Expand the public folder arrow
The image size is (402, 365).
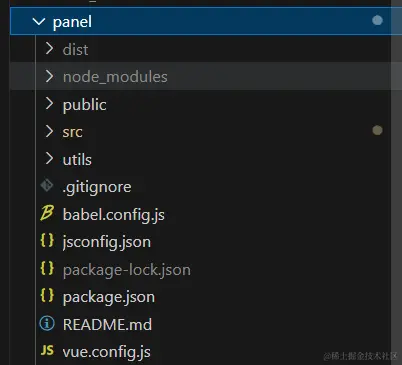(49, 104)
